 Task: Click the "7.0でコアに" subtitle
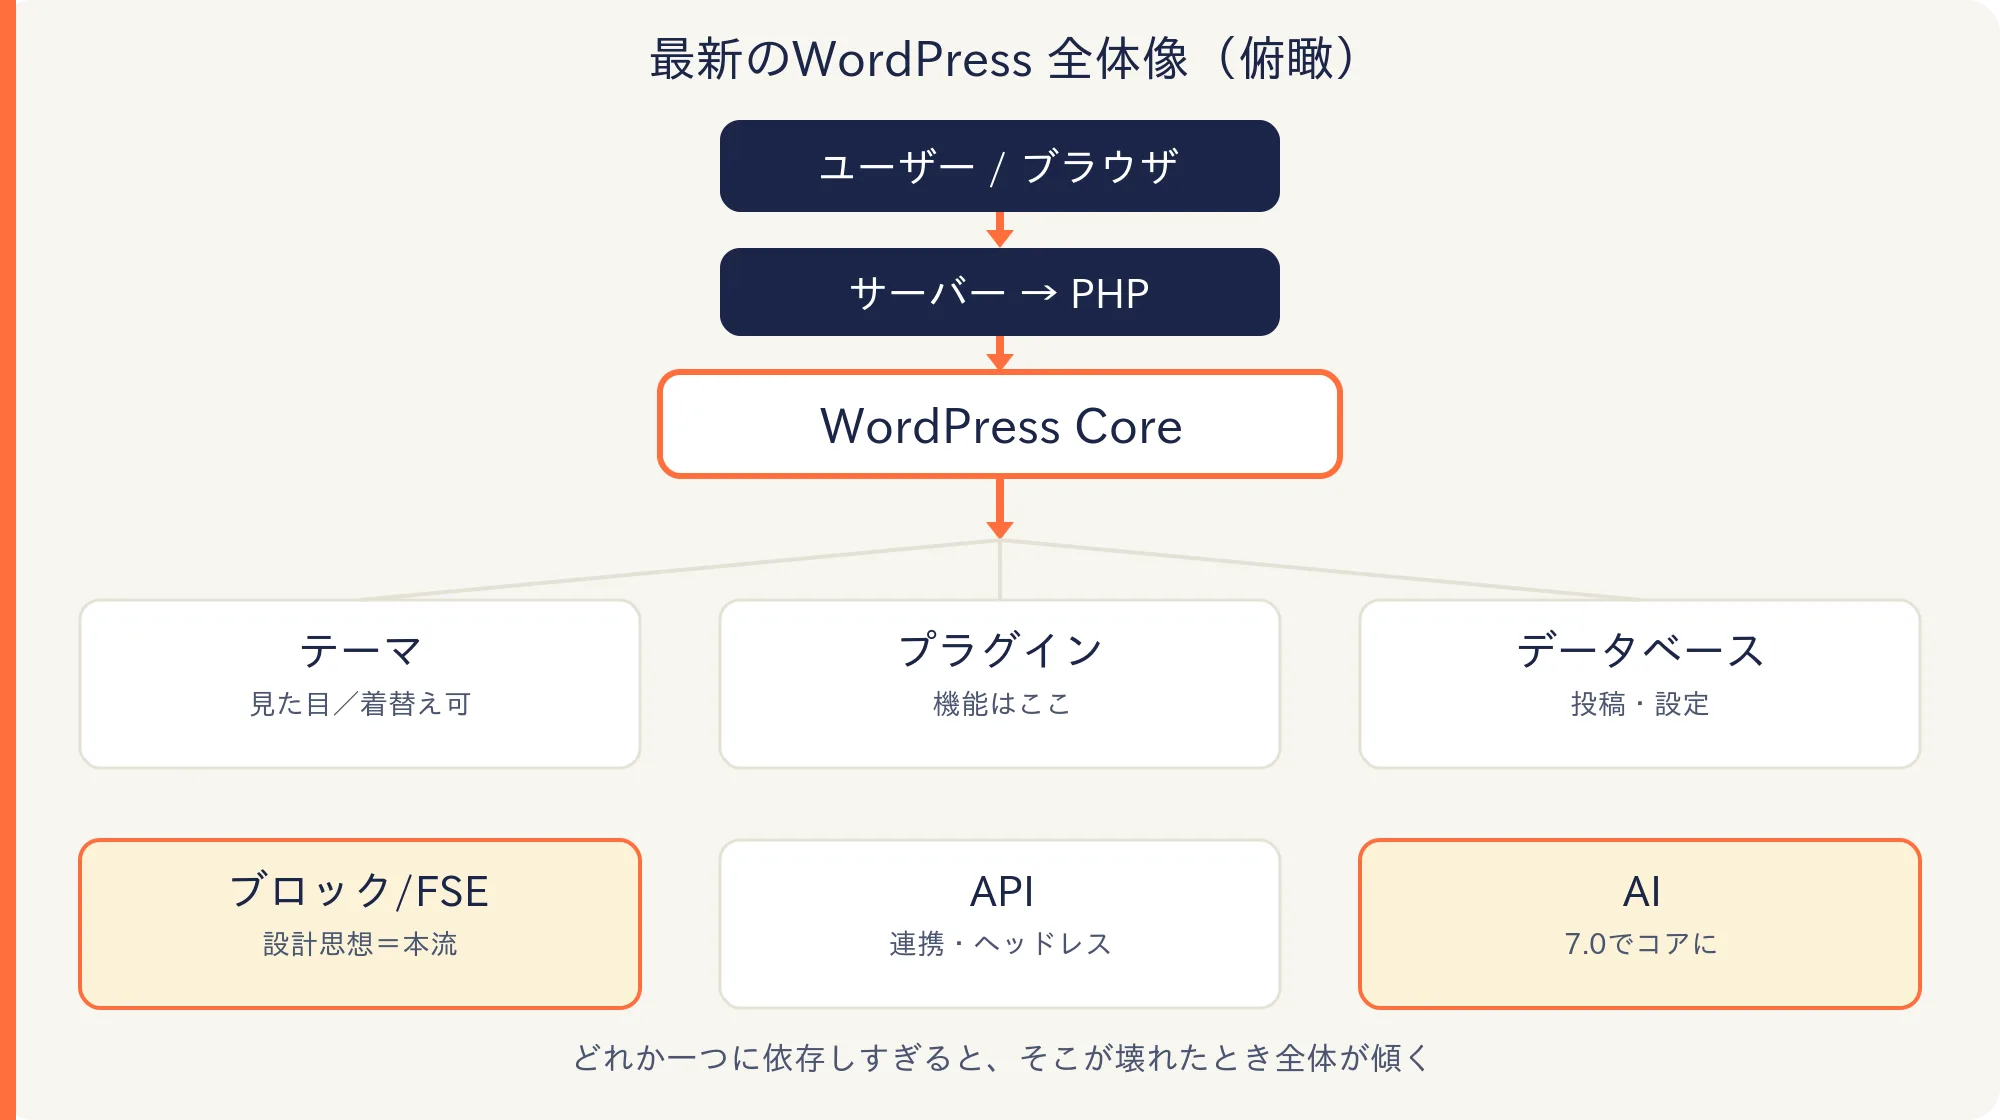[x=1640, y=944]
